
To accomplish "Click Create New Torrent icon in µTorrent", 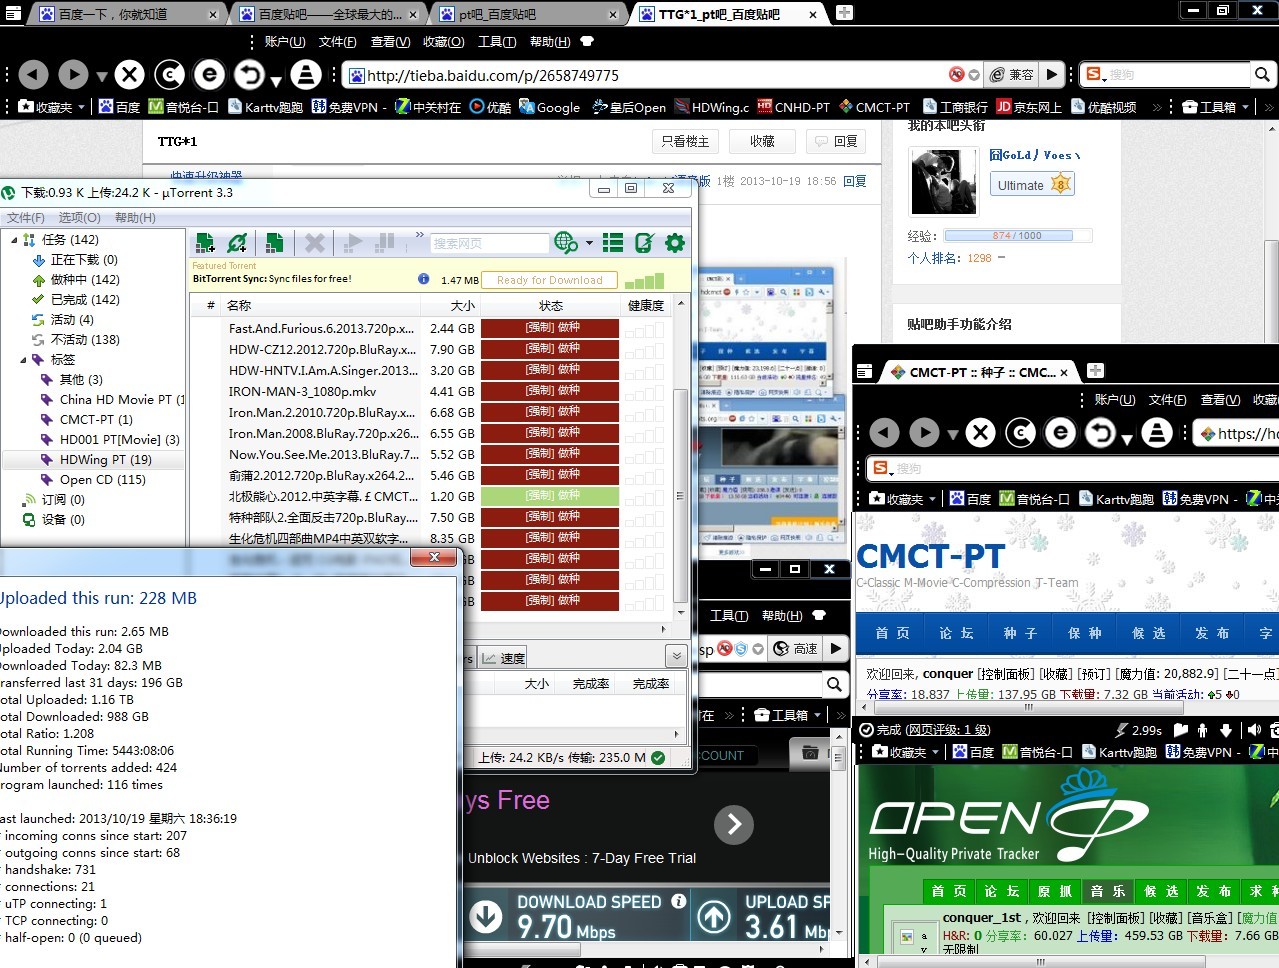I will (x=274, y=242).
